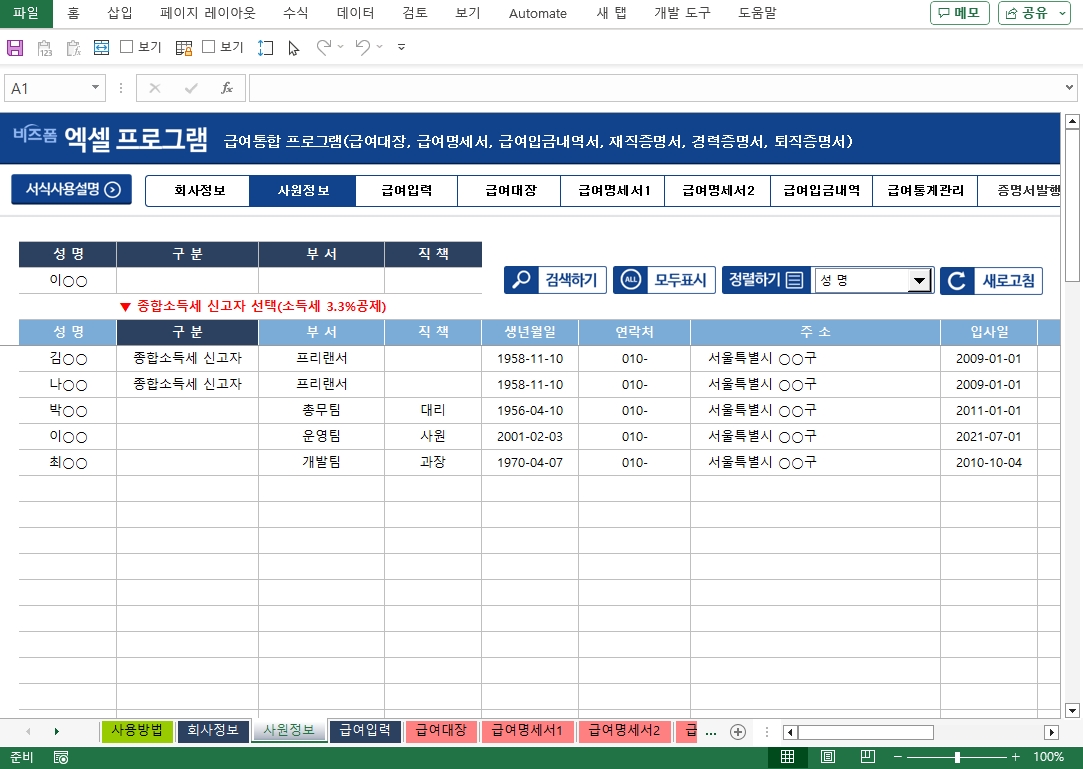The image size is (1083, 769).
Task: Toggle the first 보기 checkbox
Action: [127, 47]
